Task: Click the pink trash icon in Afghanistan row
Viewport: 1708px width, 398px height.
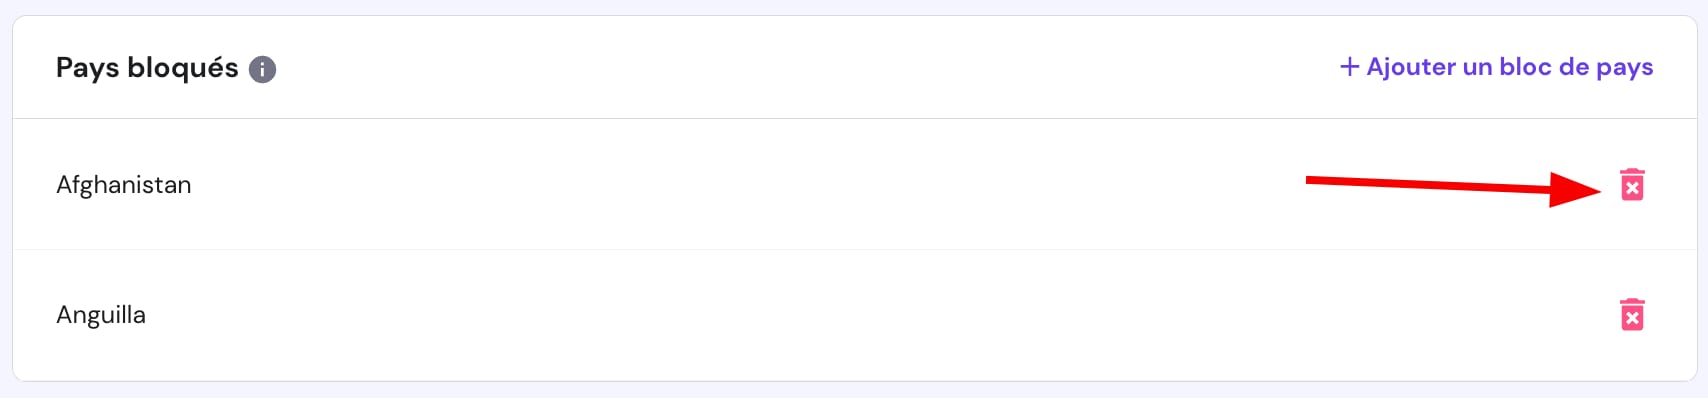Action: click(x=1632, y=185)
